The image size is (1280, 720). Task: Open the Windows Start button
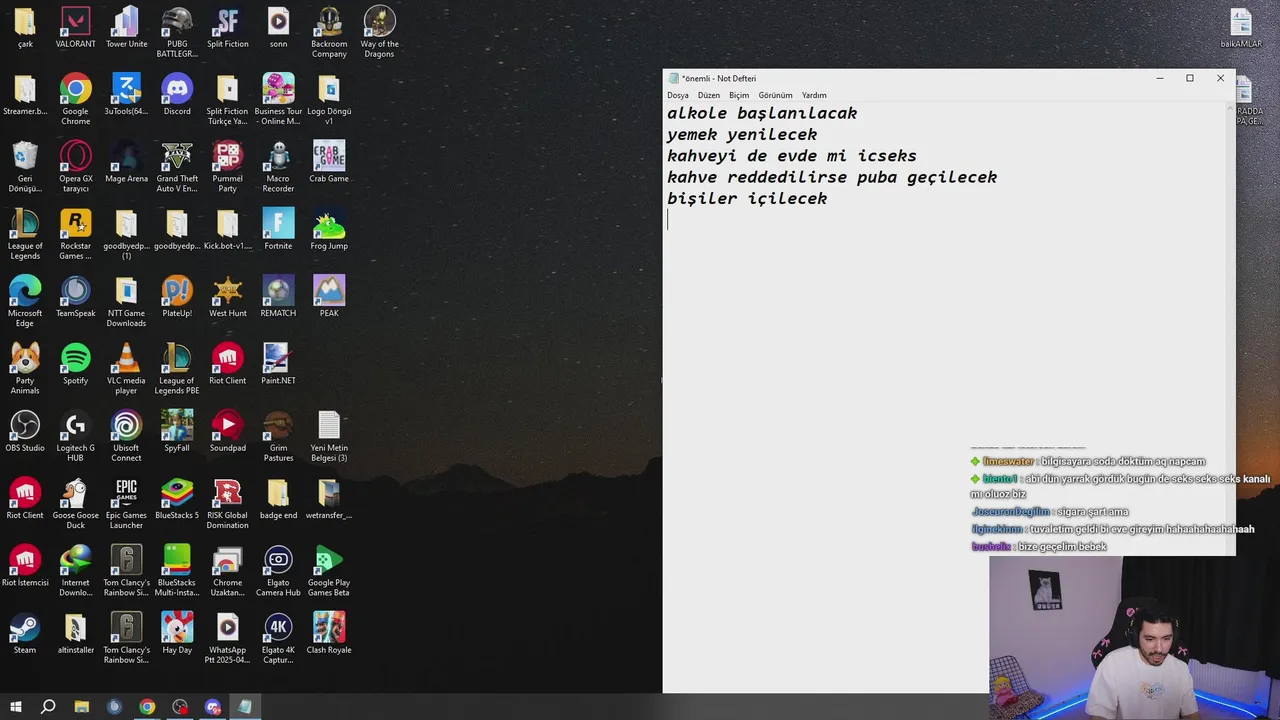(x=15, y=707)
